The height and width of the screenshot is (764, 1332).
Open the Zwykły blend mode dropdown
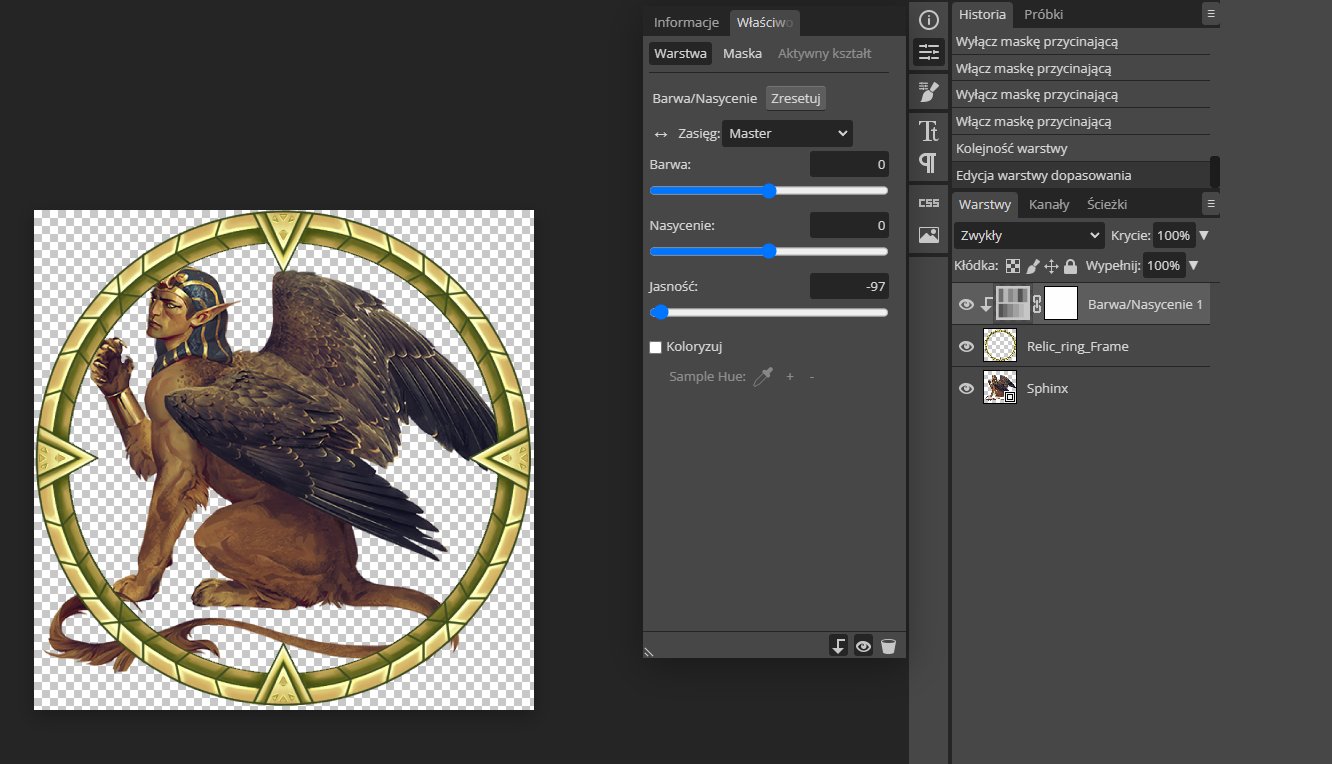1028,235
